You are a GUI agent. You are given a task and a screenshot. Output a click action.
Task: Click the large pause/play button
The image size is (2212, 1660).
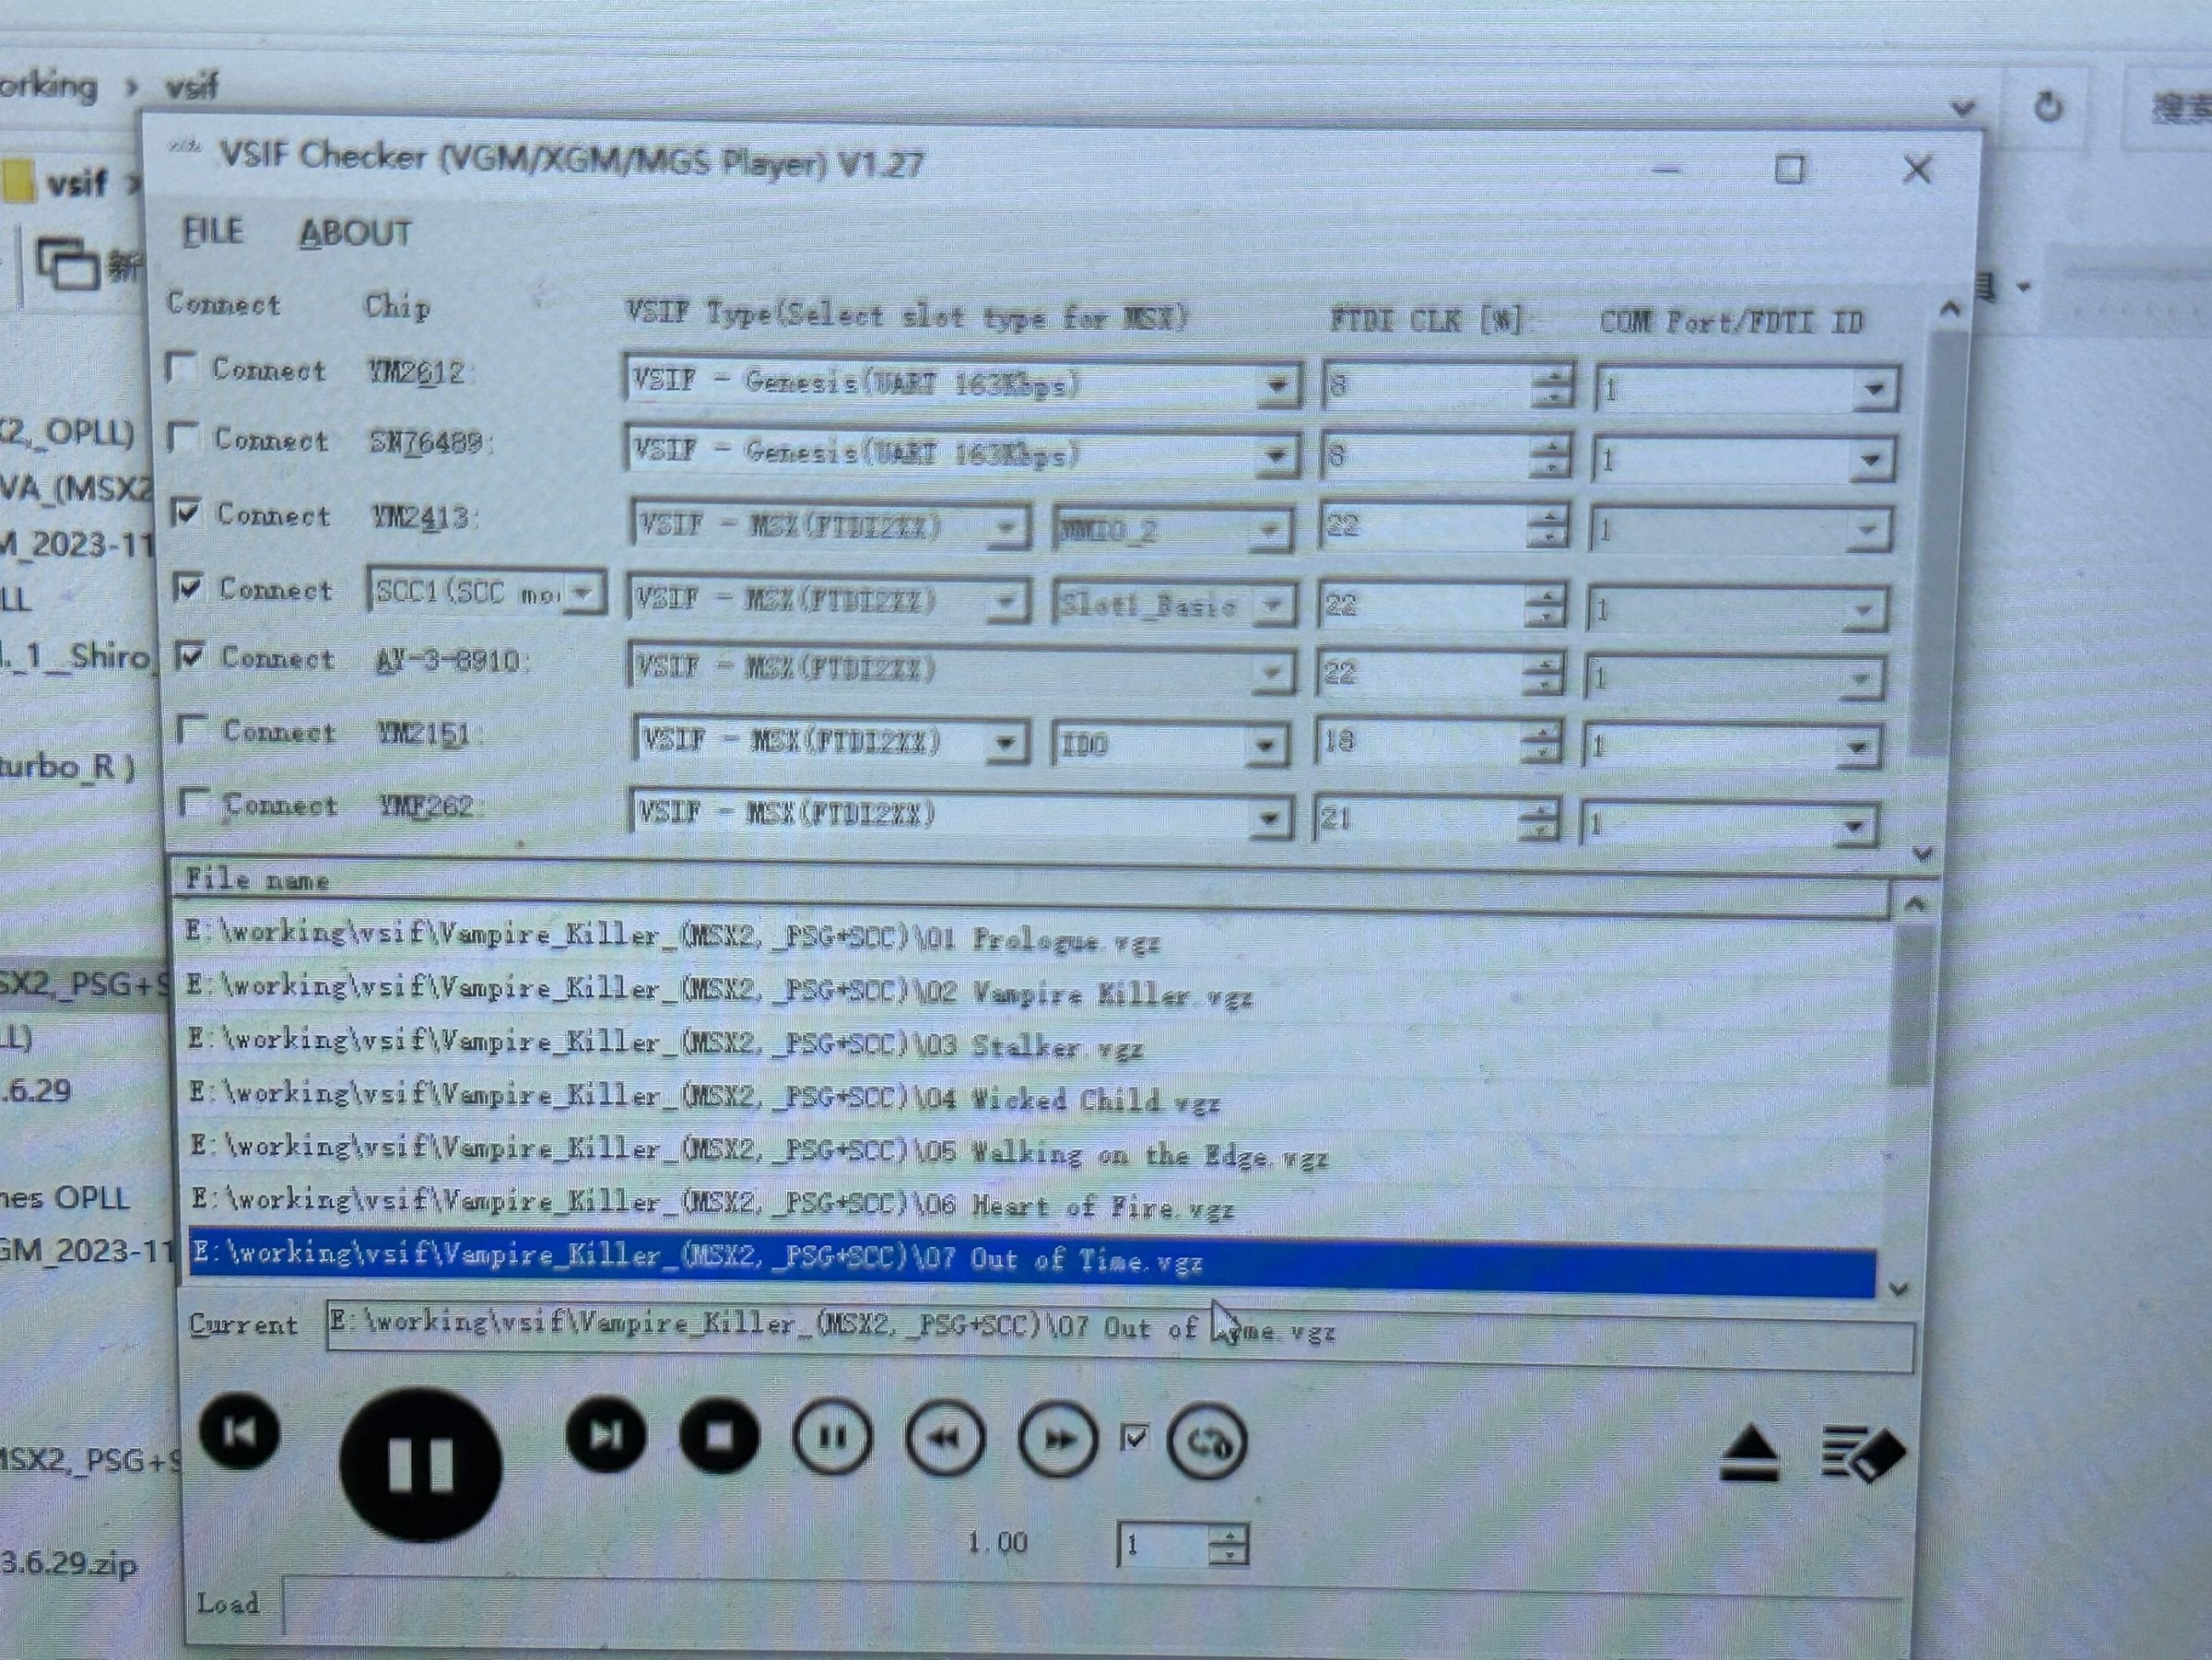(420, 1463)
